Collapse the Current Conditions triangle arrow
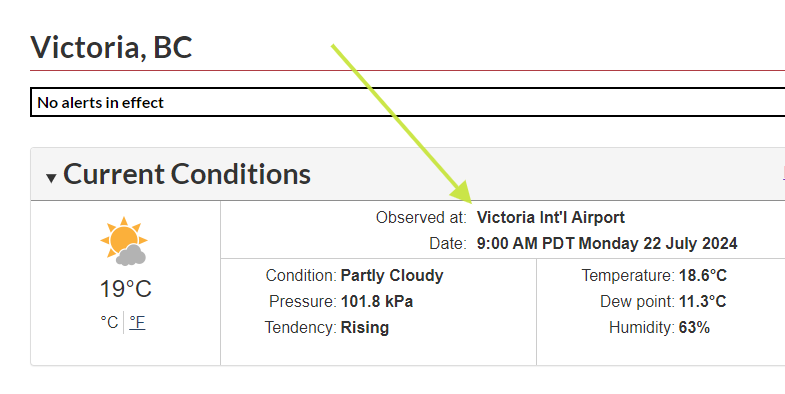Viewport: 785px width, 394px height. tap(51, 178)
